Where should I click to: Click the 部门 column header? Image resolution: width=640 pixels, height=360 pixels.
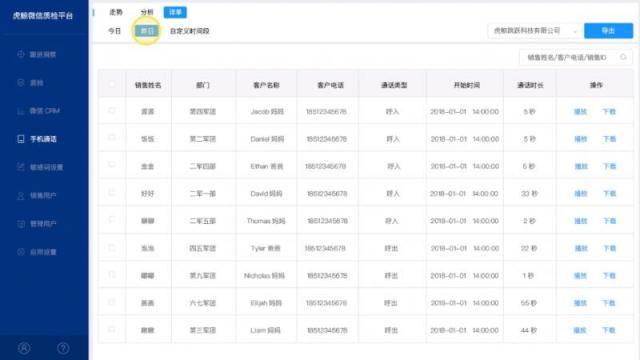(202, 85)
